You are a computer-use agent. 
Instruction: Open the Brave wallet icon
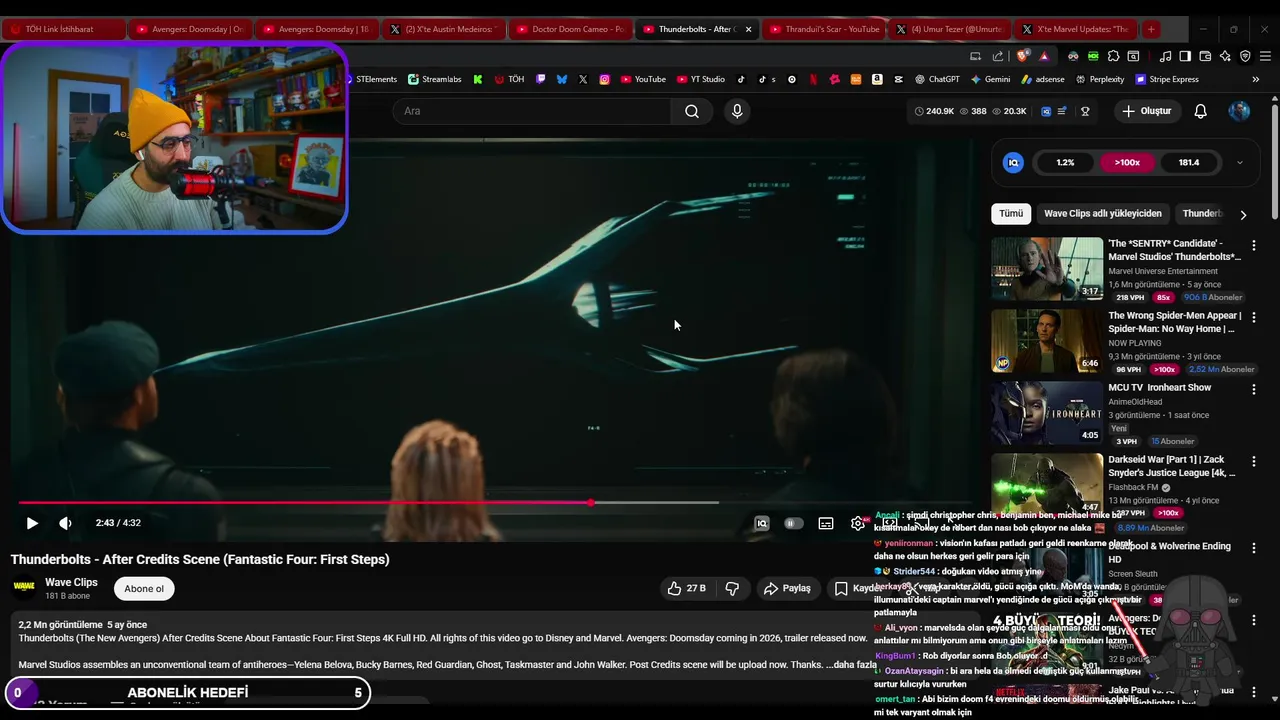coord(1205,56)
